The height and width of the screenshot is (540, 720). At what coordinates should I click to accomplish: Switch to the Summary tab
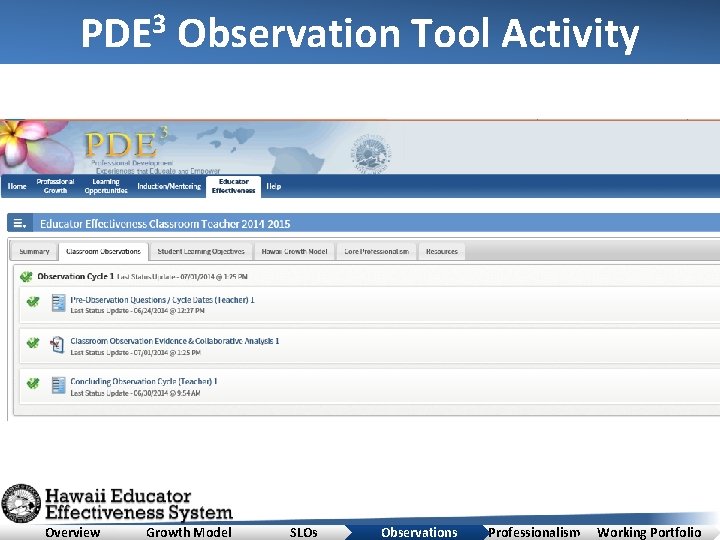pos(34,252)
